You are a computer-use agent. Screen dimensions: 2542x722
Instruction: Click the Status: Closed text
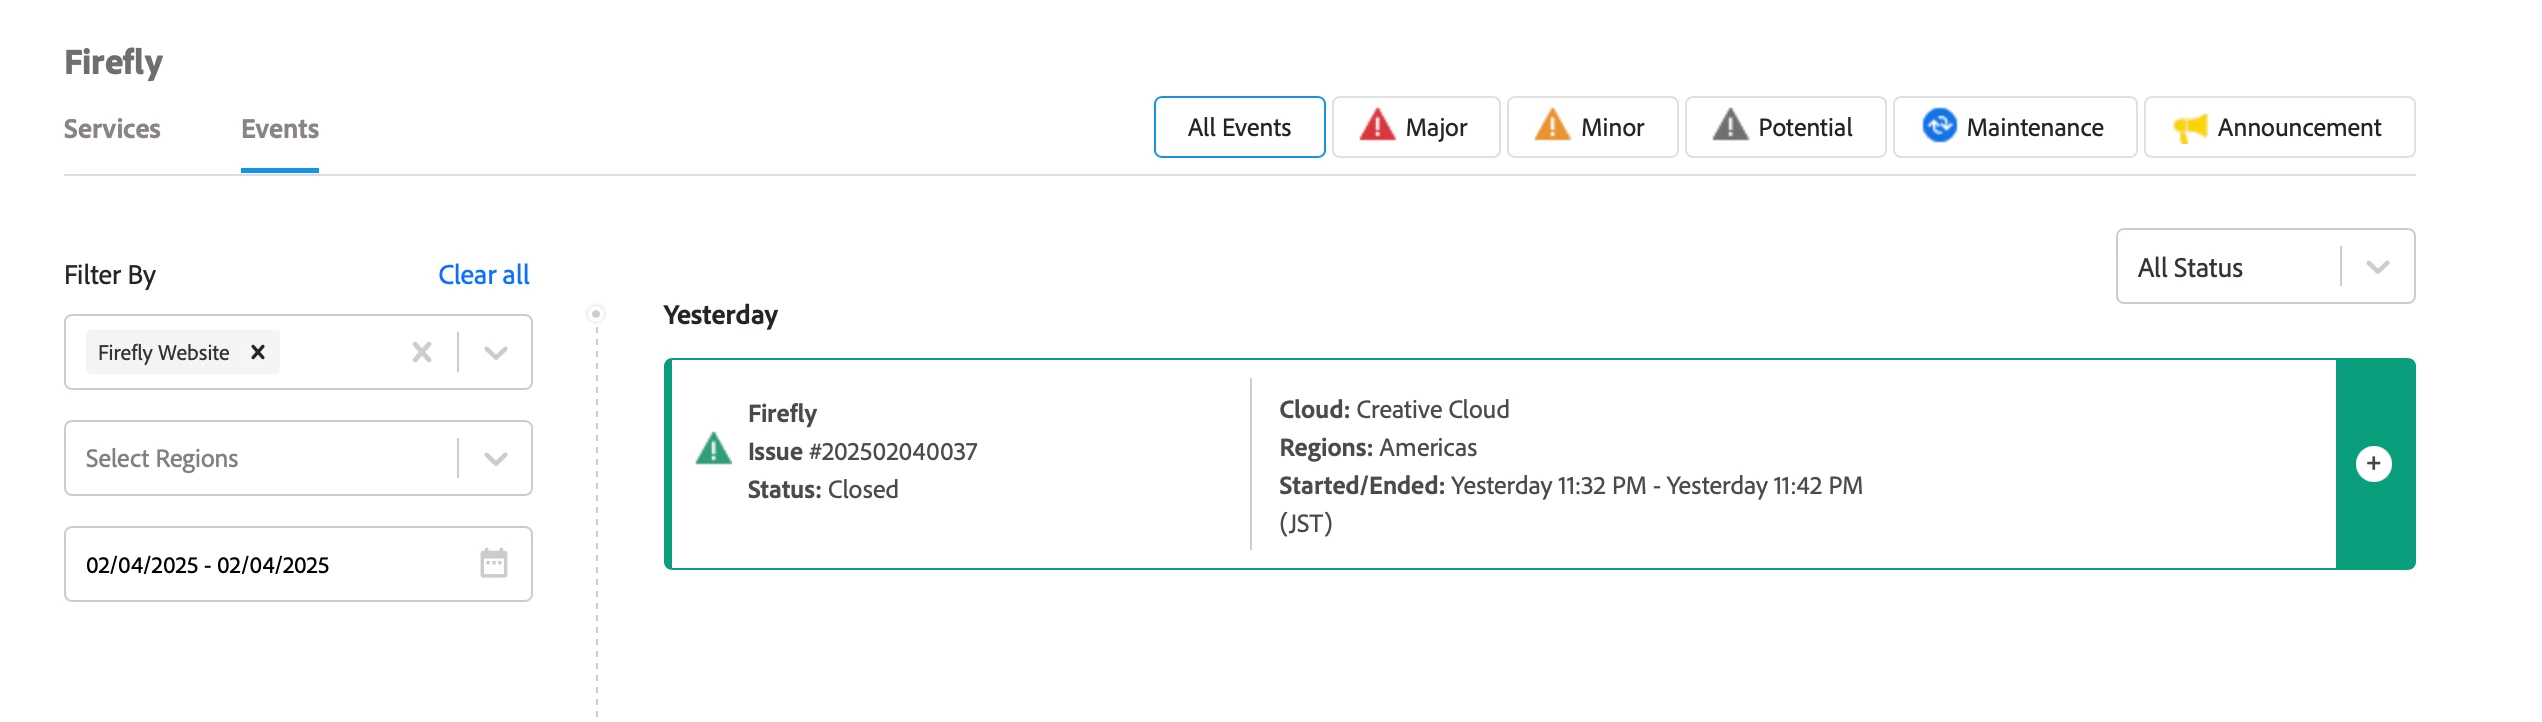[823, 489]
